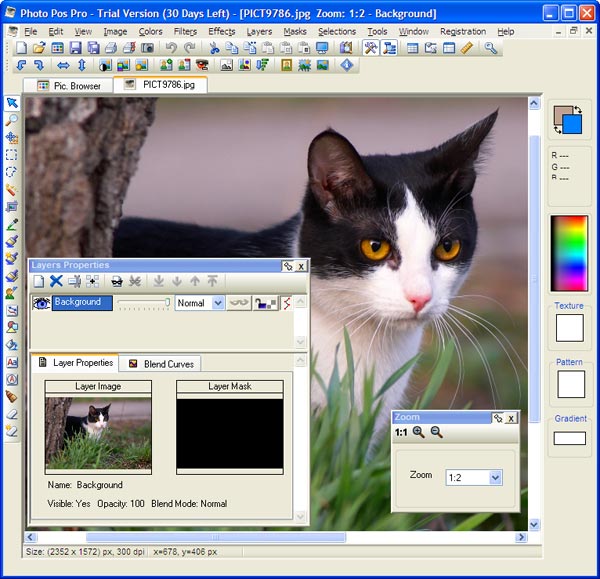Click the Texture swatch box
Screen dimensions: 600x579
(570, 327)
